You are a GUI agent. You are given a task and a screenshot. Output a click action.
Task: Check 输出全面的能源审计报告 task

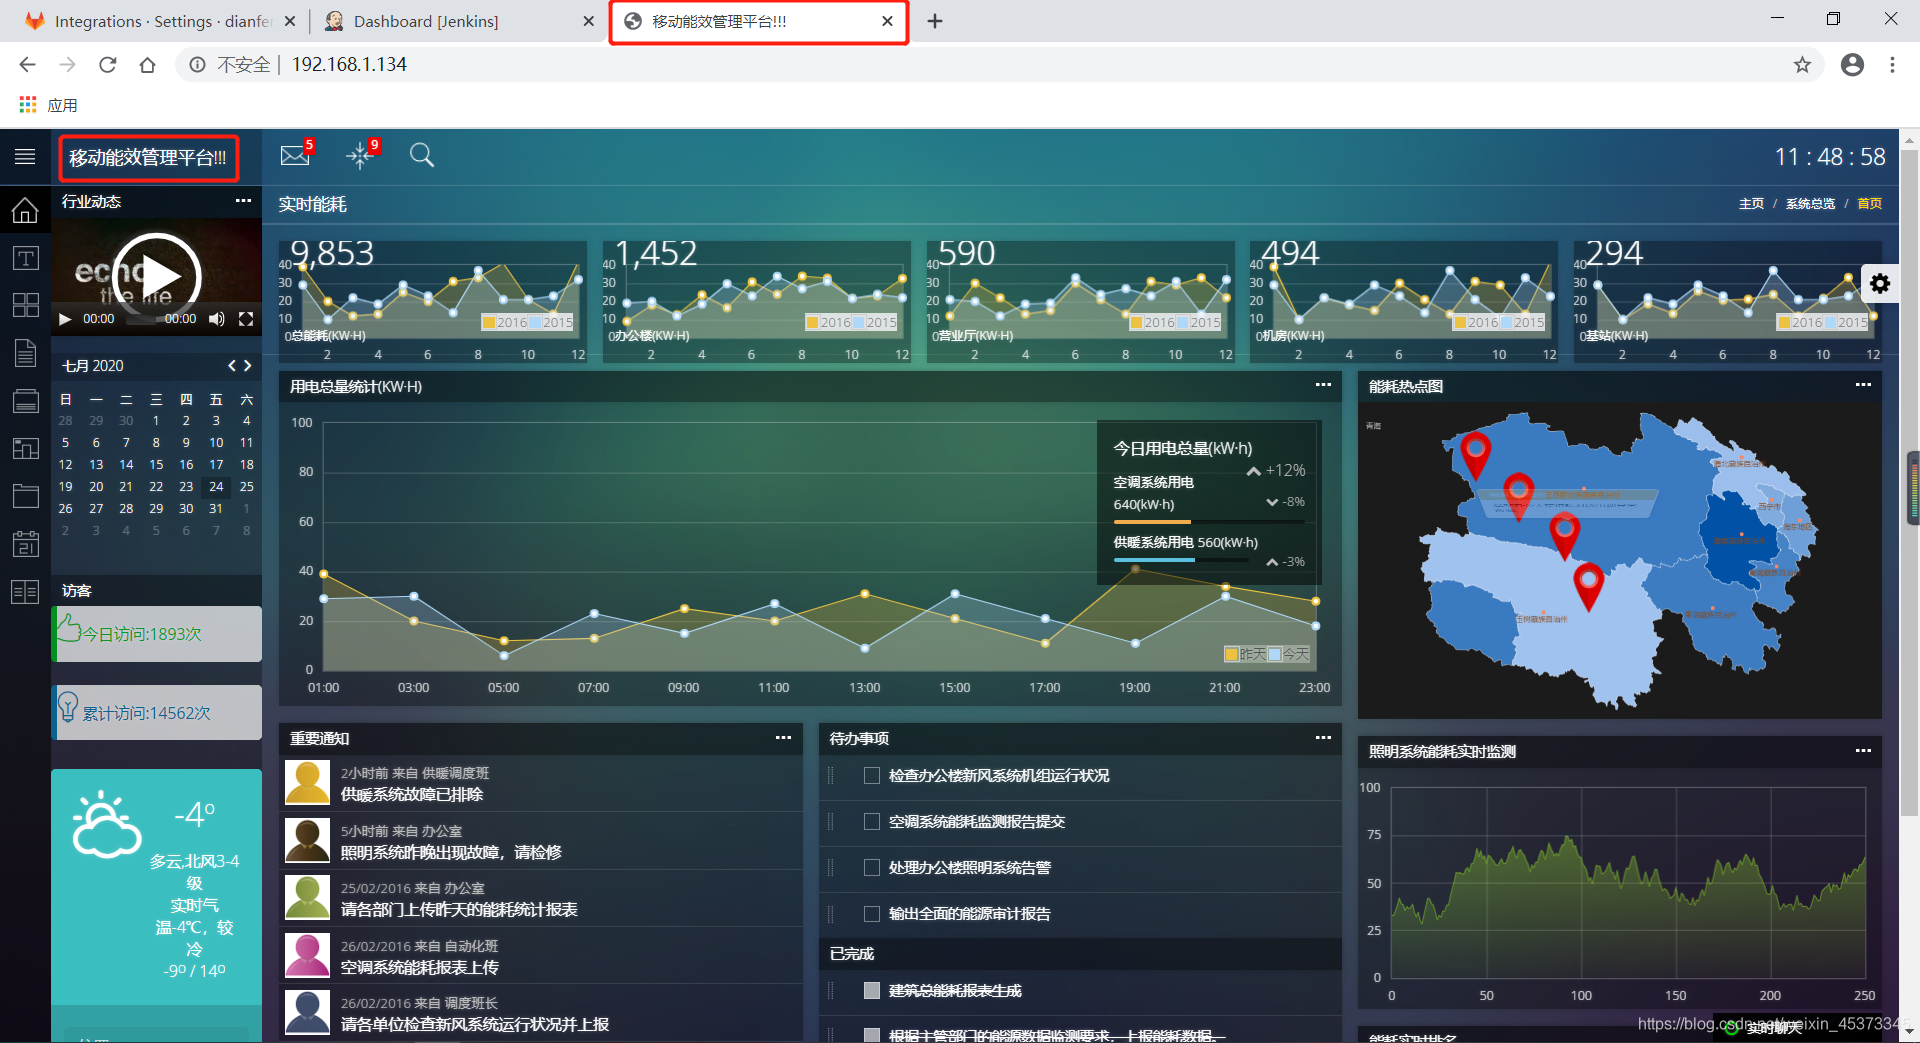[872, 914]
